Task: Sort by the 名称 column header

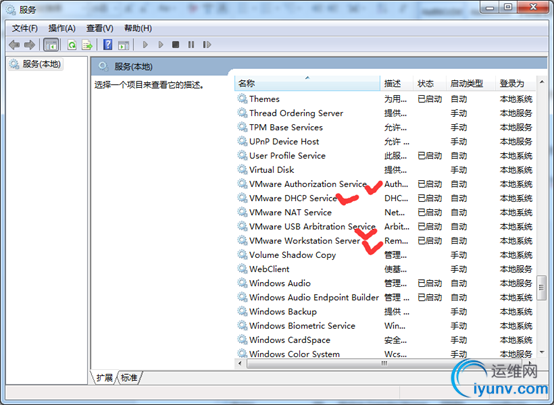Action: point(307,84)
